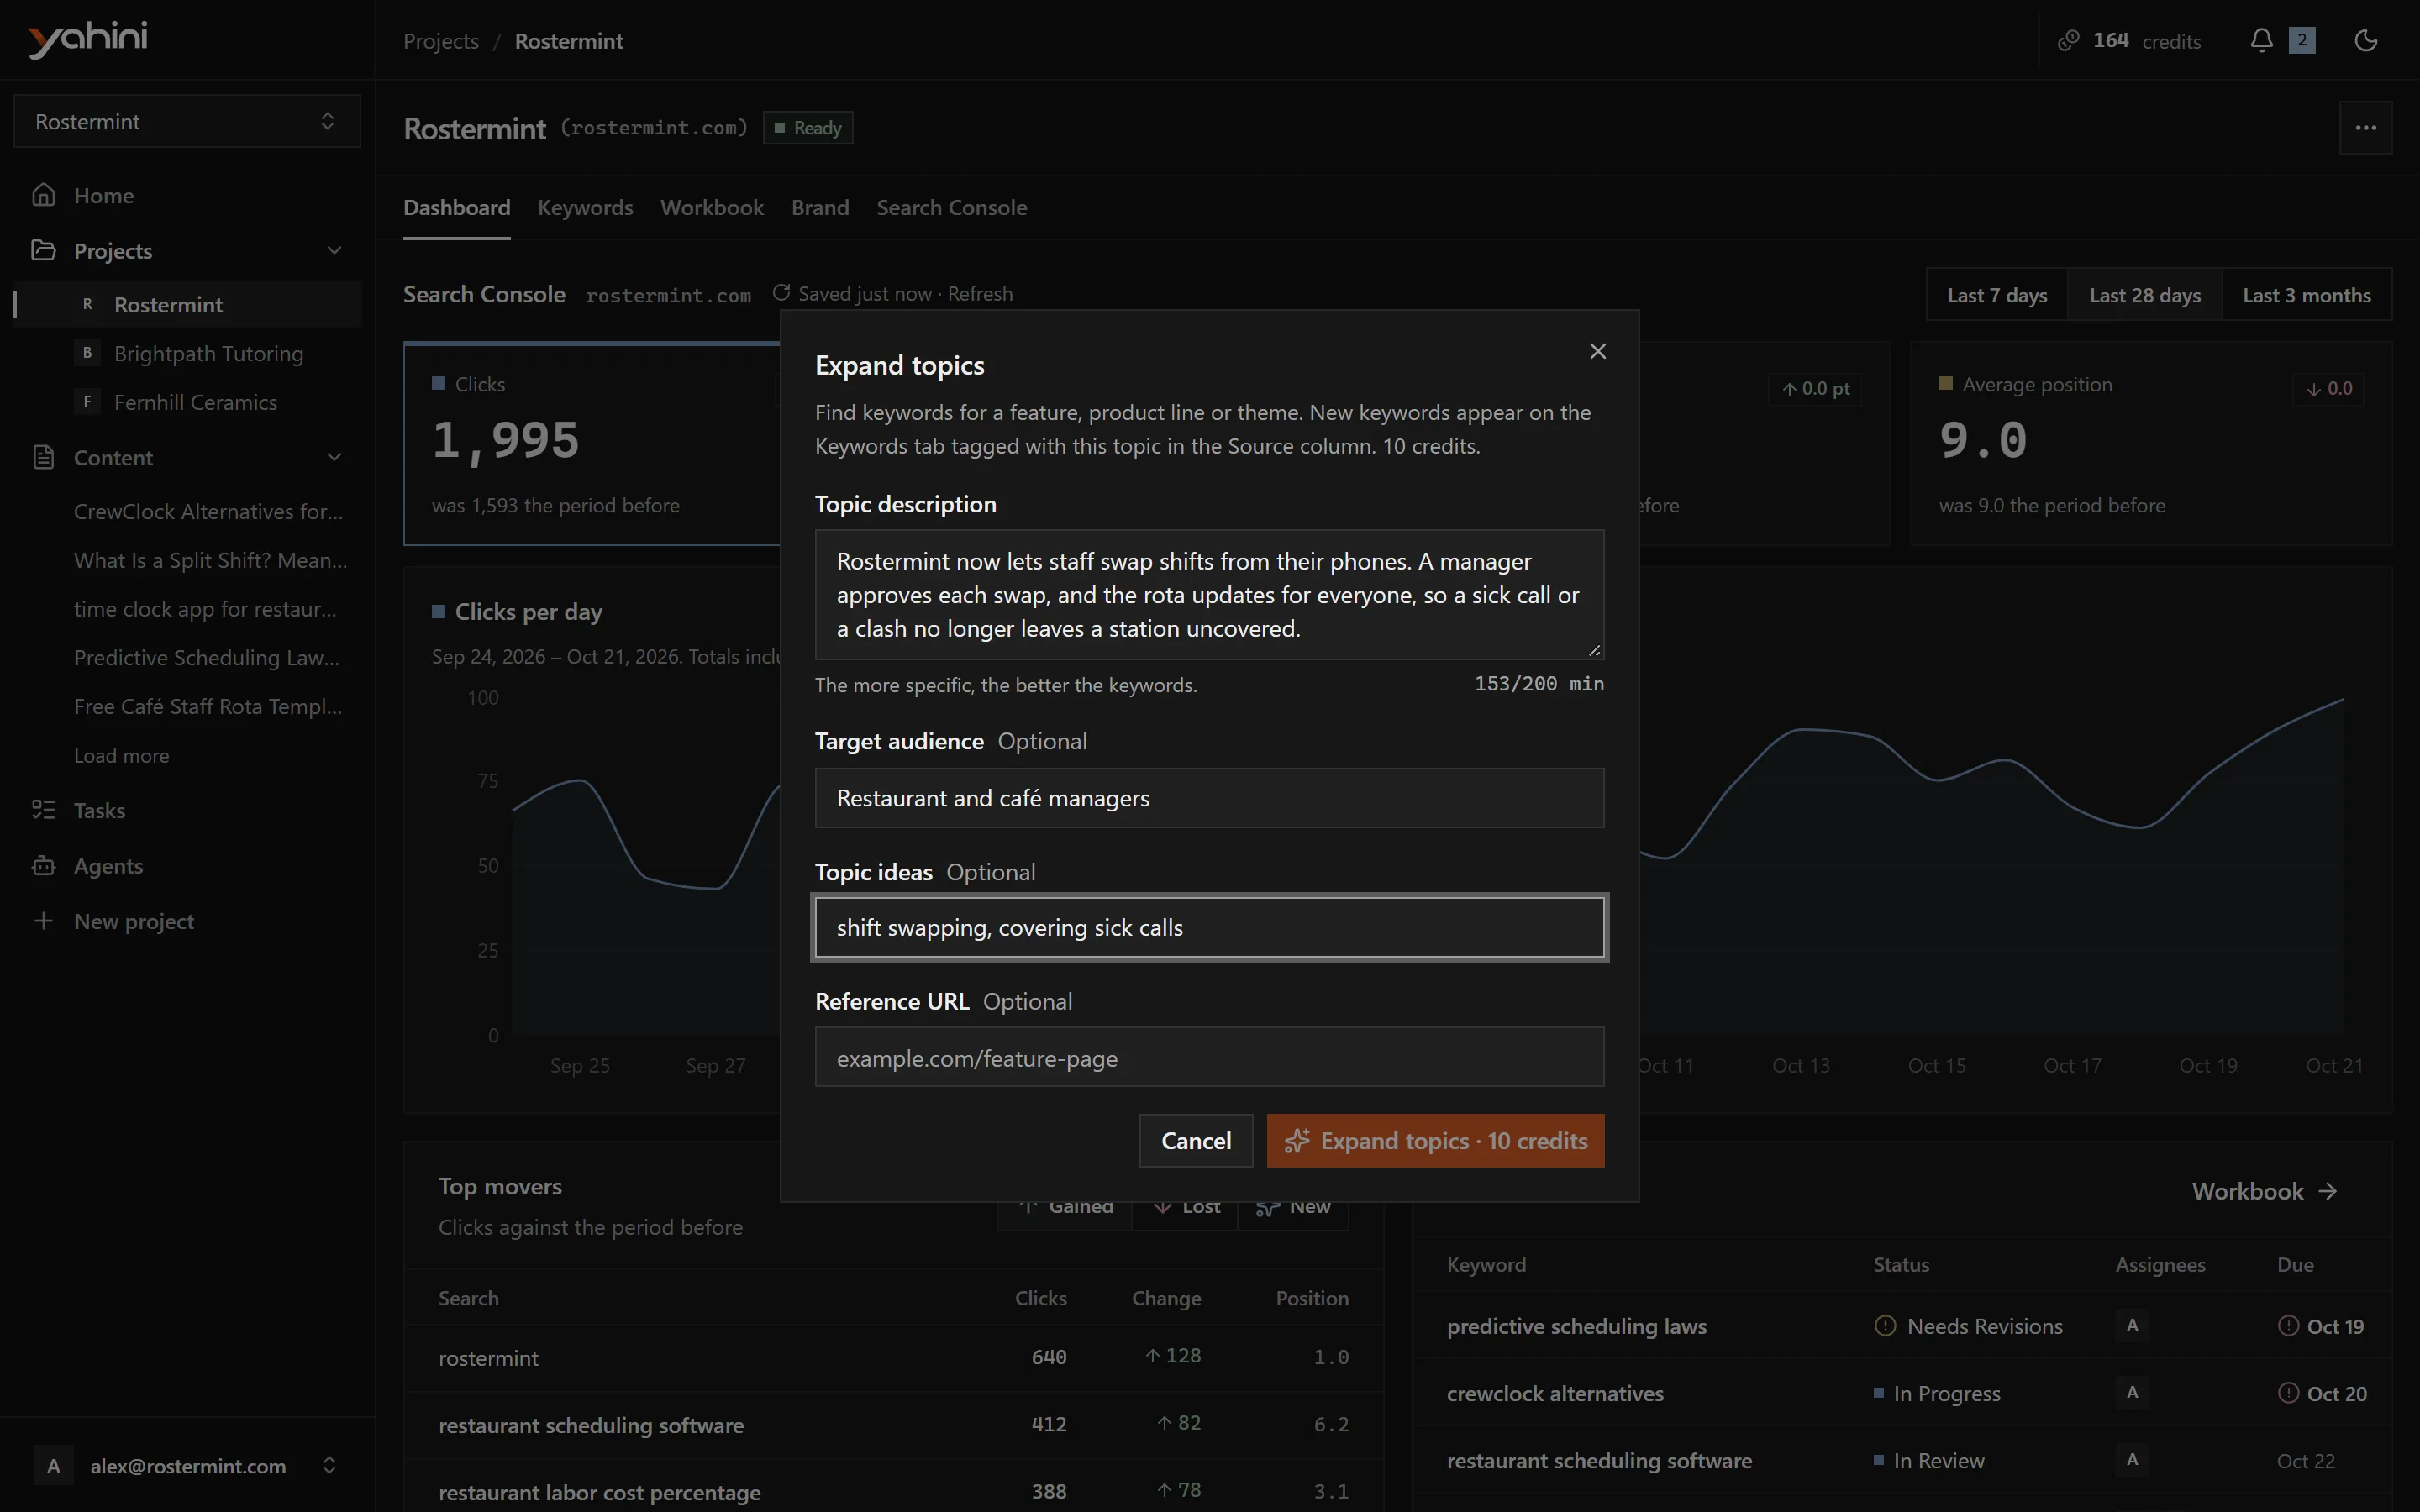Click the credits coin icon

click(2068, 41)
